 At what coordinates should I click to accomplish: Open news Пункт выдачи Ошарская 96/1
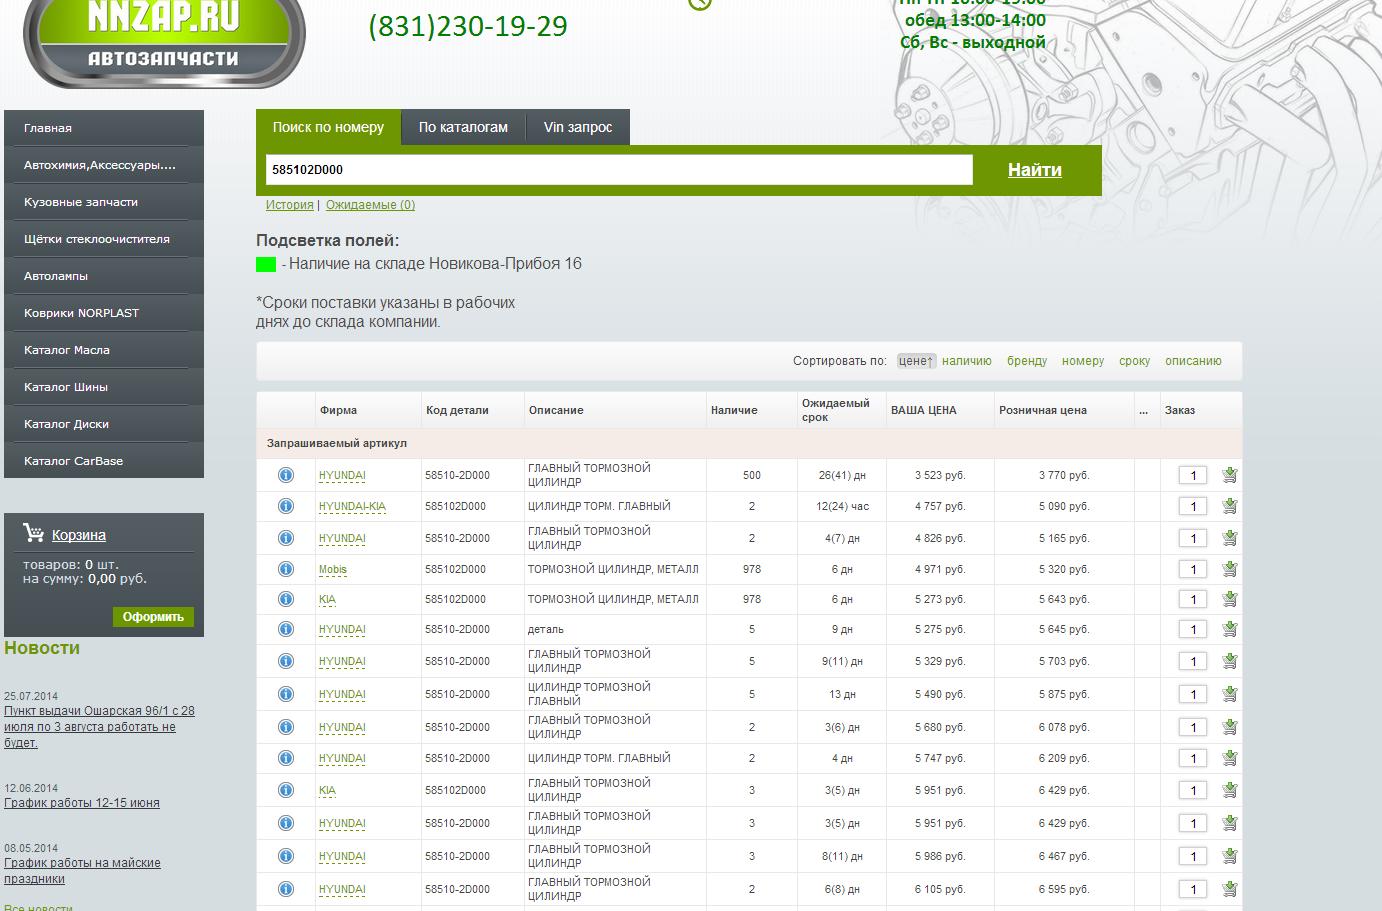99,727
